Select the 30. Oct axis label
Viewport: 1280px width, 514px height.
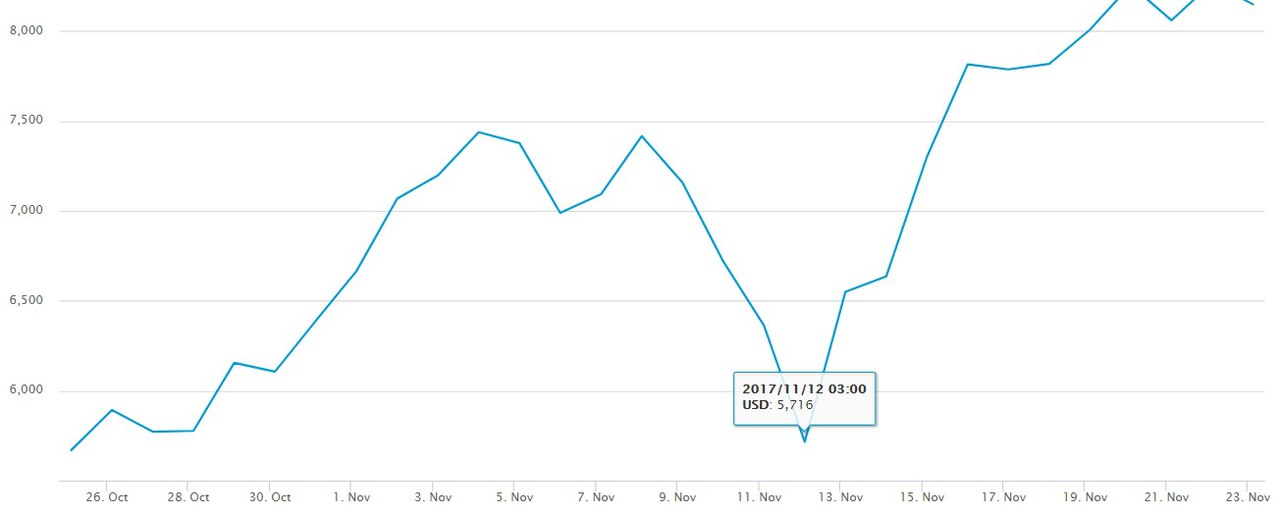pyautogui.click(x=269, y=497)
